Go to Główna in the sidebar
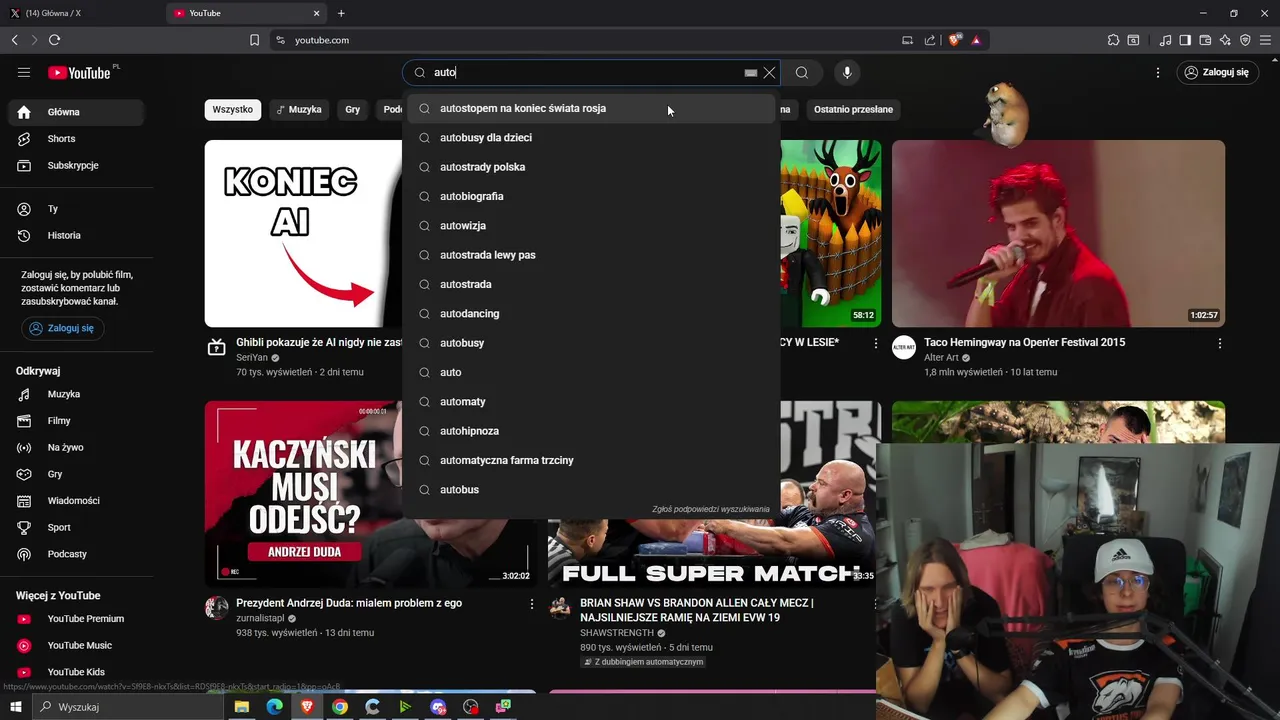Image resolution: width=1280 pixels, height=720 pixels. coord(76,112)
